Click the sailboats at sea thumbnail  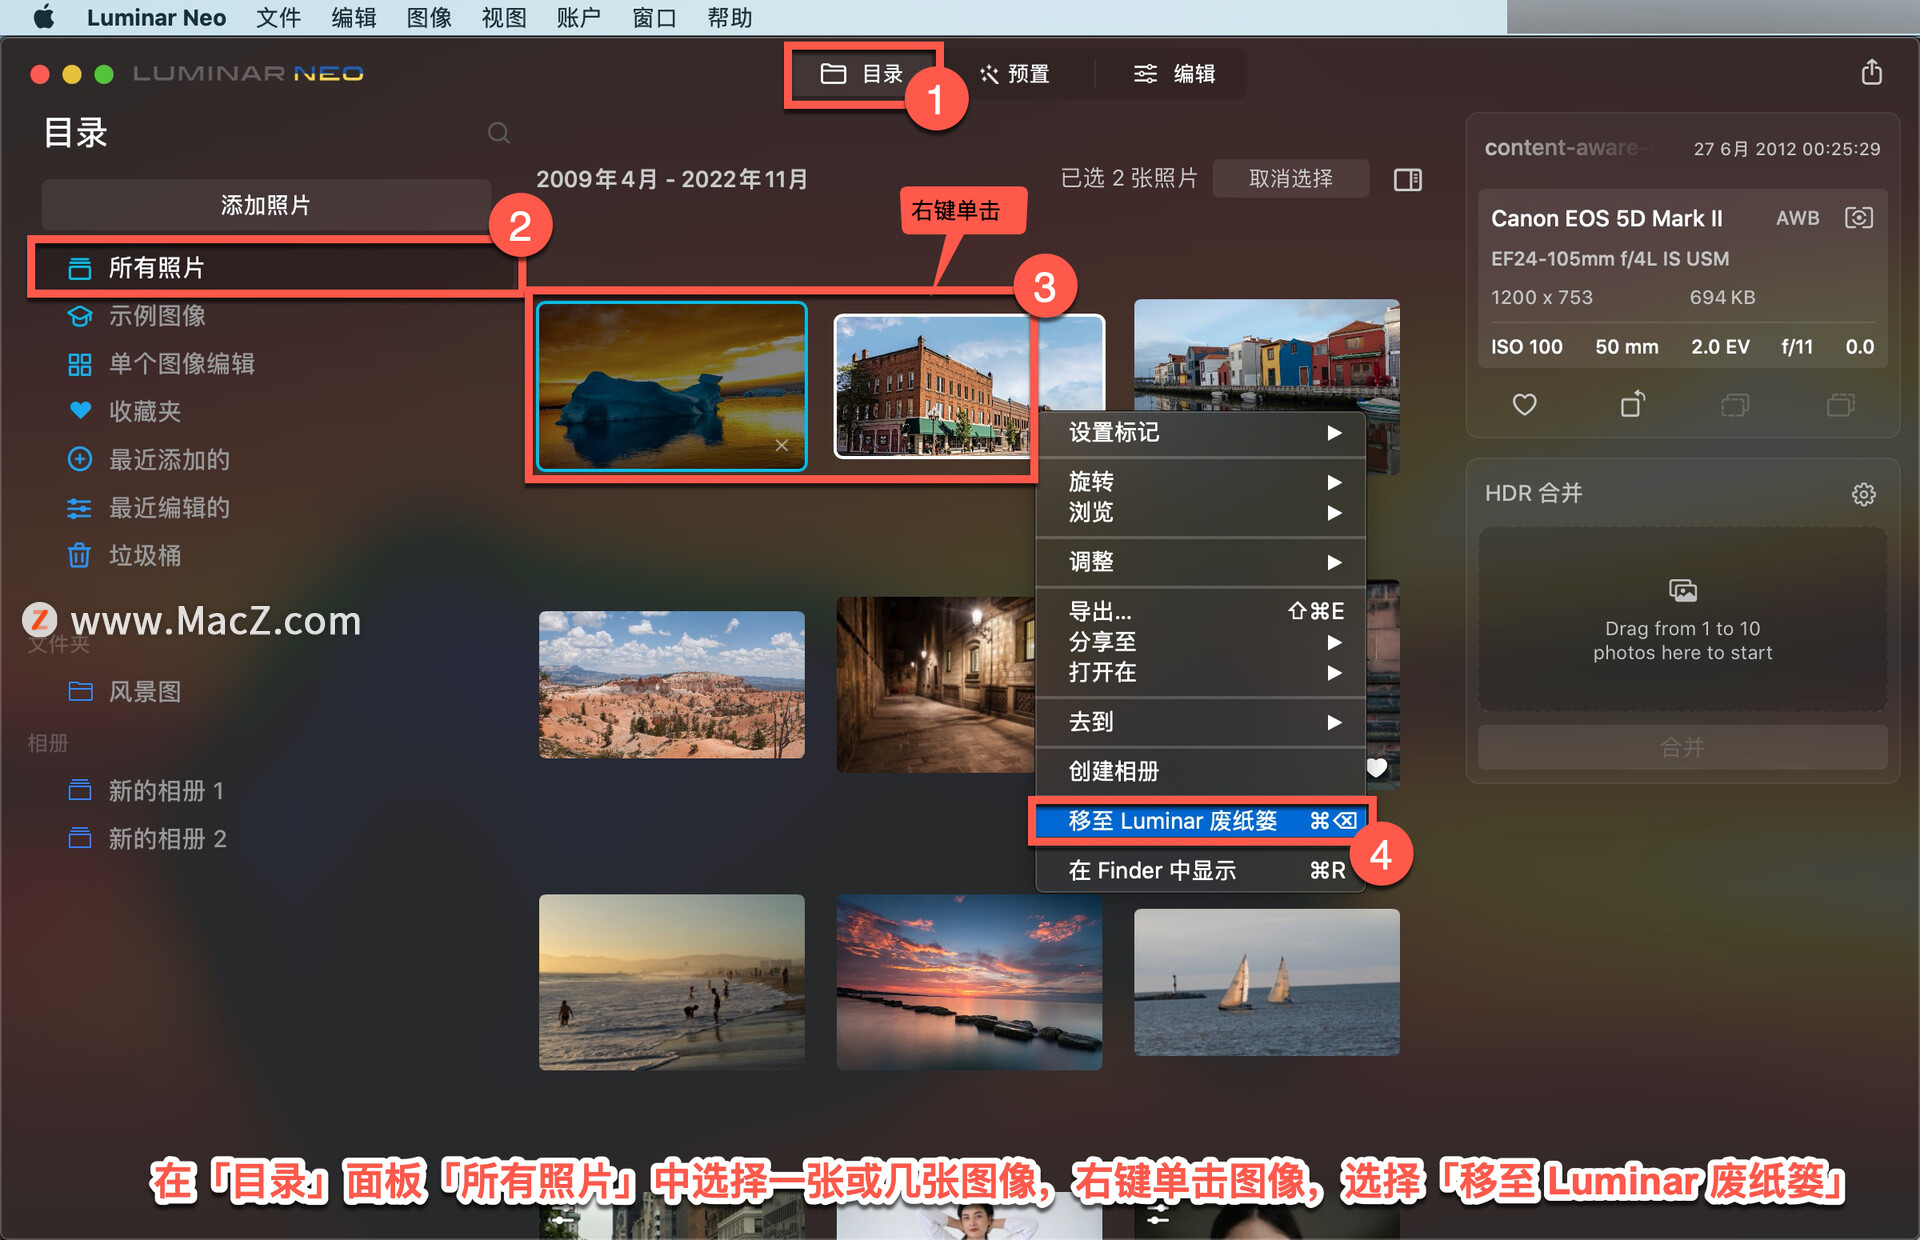pyautogui.click(x=1267, y=982)
